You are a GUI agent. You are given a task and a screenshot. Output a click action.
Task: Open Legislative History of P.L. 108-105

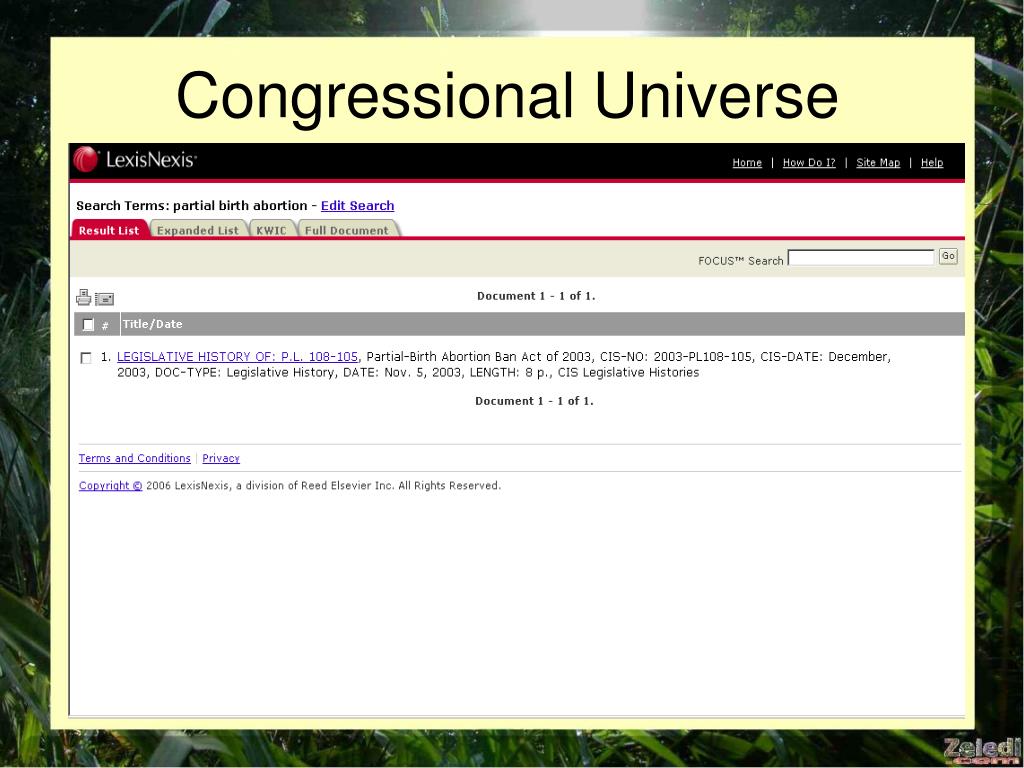pyautogui.click(x=238, y=357)
